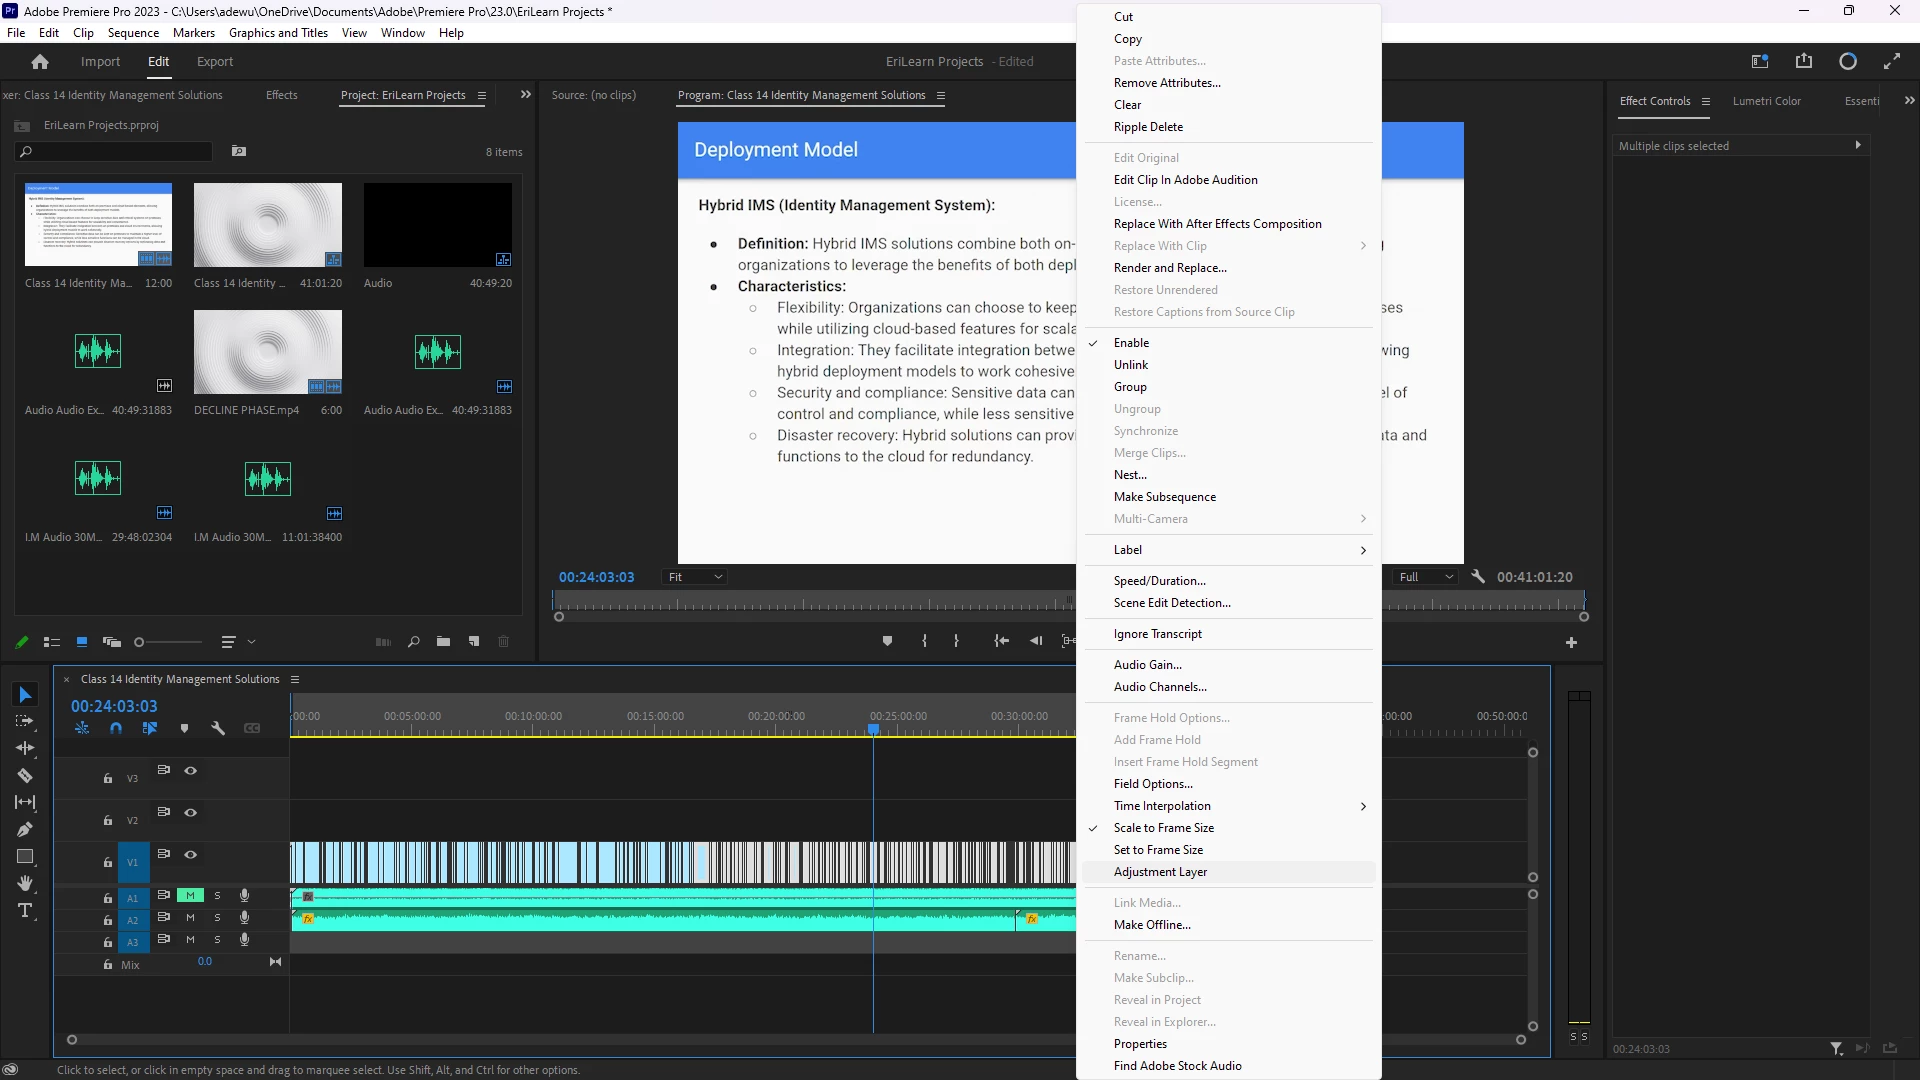Select the Type tool
The width and height of the screenshot is (1920, 1080).
pyautogui.click(x=25, y=910)
